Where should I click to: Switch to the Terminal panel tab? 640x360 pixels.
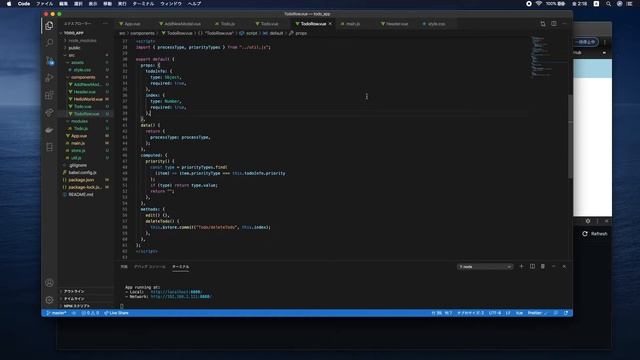click(180, 267)
